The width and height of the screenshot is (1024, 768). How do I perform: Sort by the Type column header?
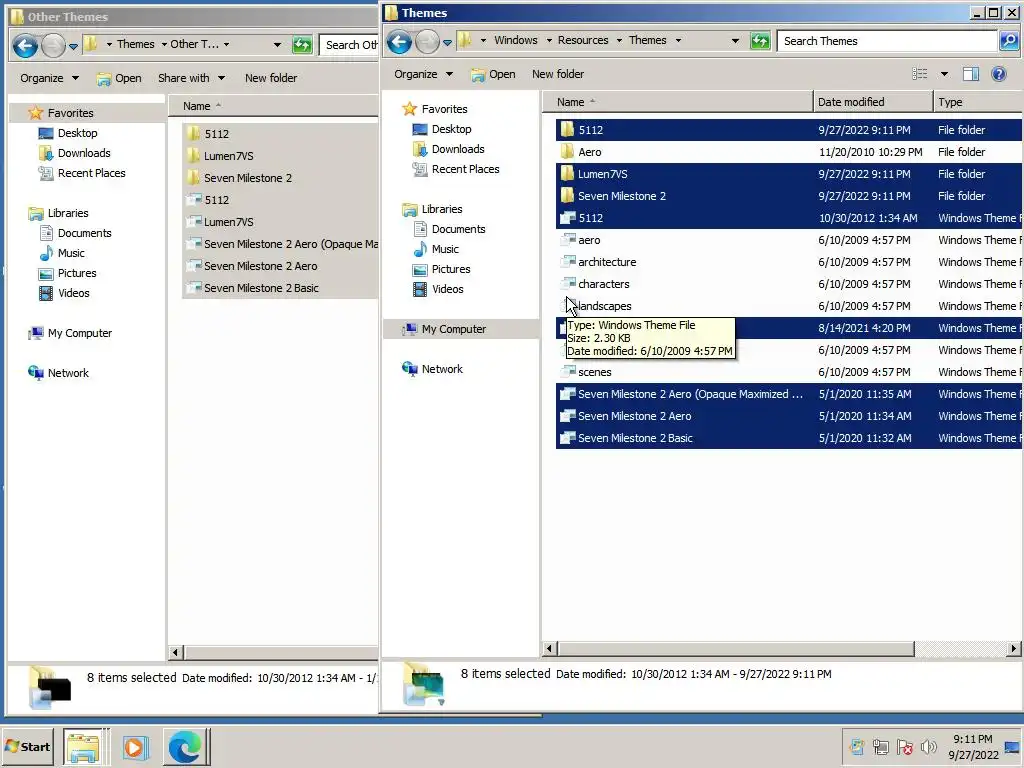pyautogui.click(x=978, y=102)
